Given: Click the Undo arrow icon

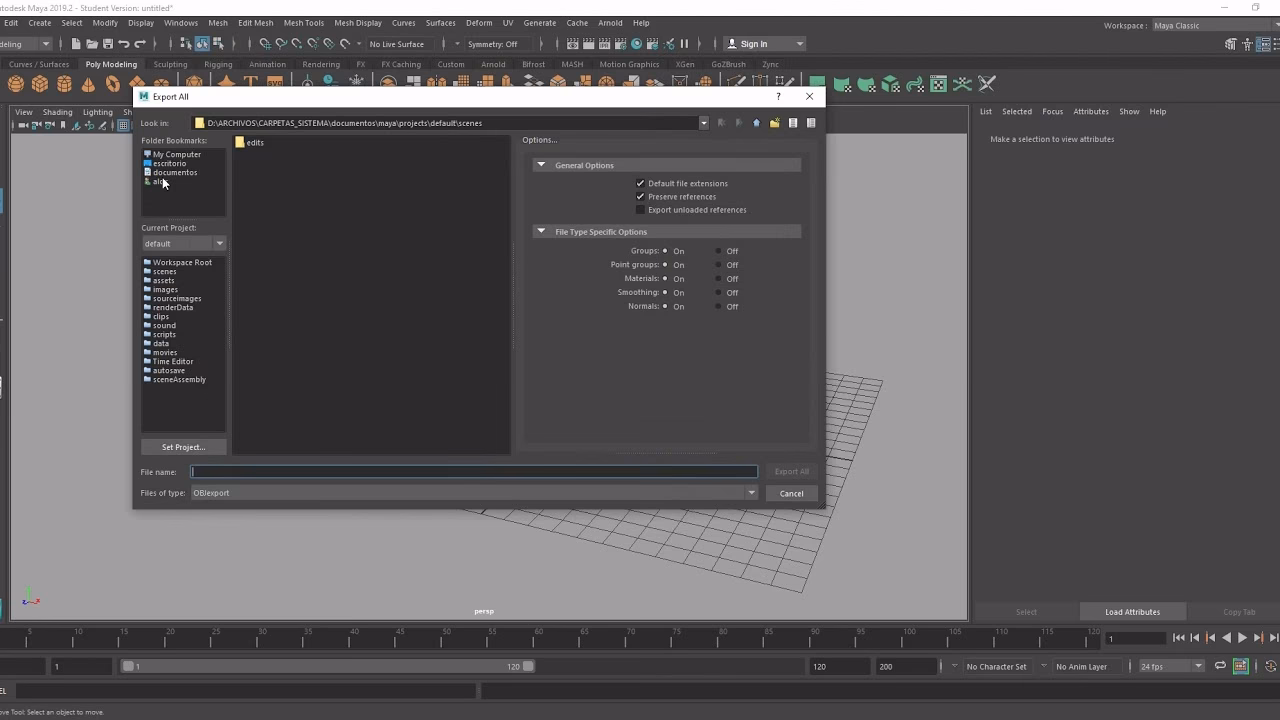Looking at the screenshot, I should click(x=123, y=44).
